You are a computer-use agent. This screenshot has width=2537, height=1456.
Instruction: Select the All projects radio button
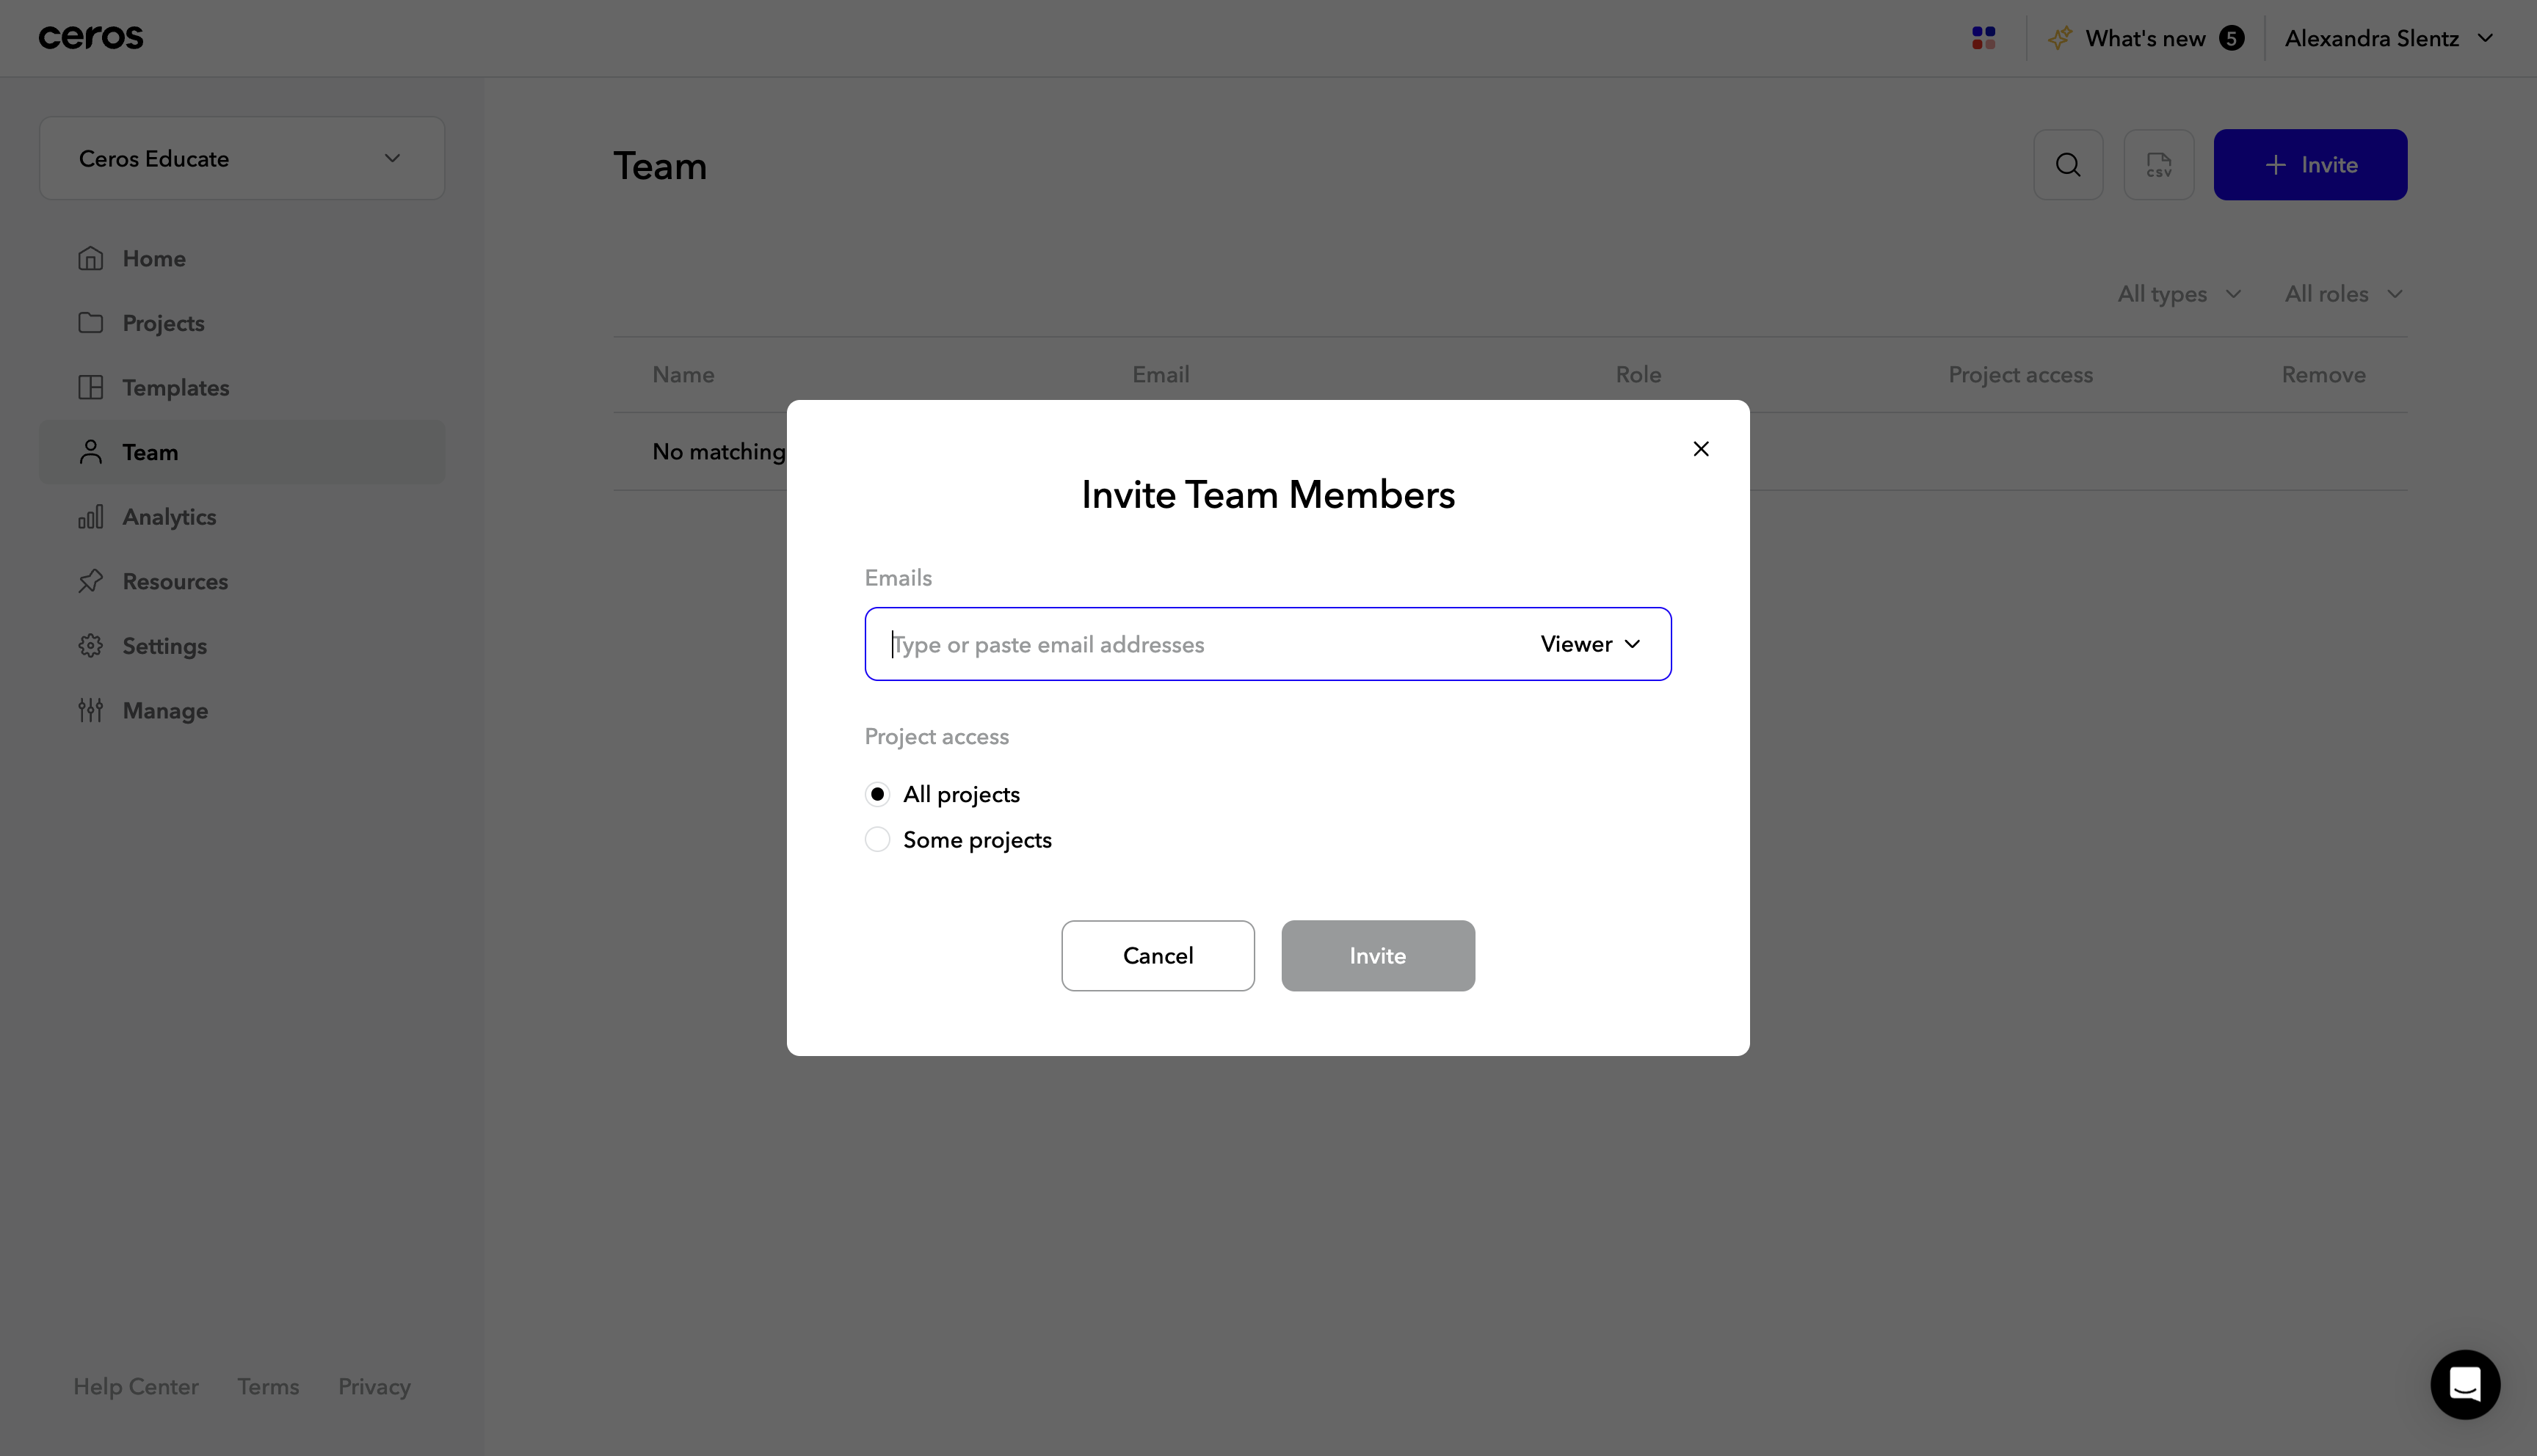point(877,794)
